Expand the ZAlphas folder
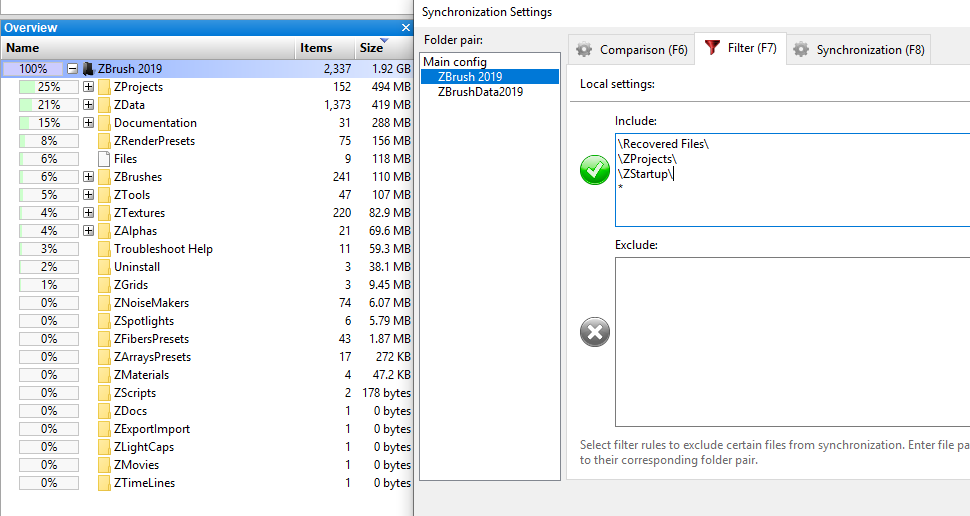The width and height of the screenshot is (970, 516). pos(88,230)
